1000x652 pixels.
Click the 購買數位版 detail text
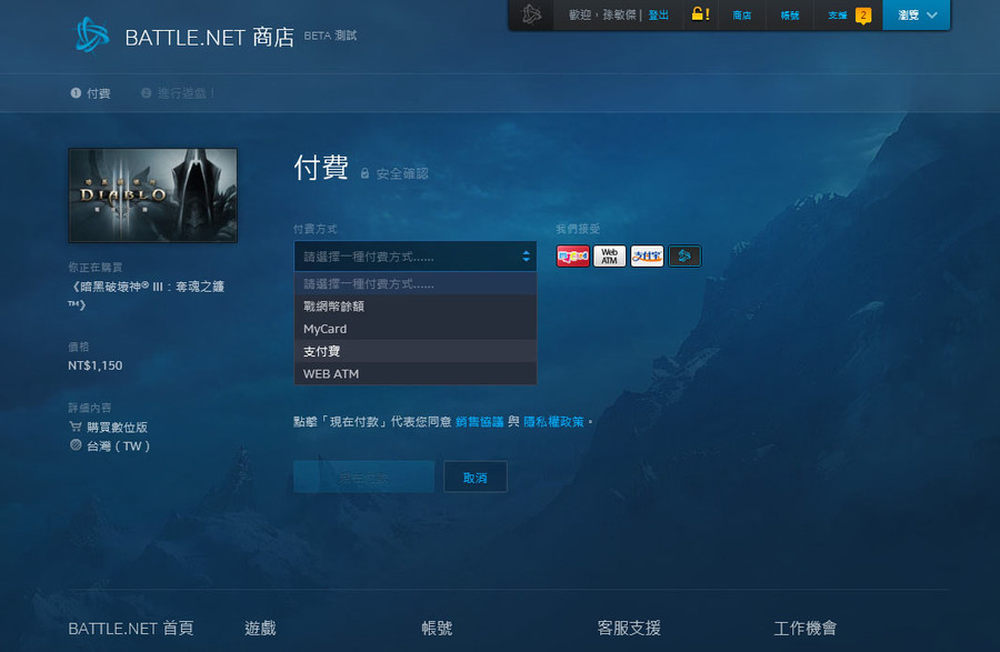[117, 427]
